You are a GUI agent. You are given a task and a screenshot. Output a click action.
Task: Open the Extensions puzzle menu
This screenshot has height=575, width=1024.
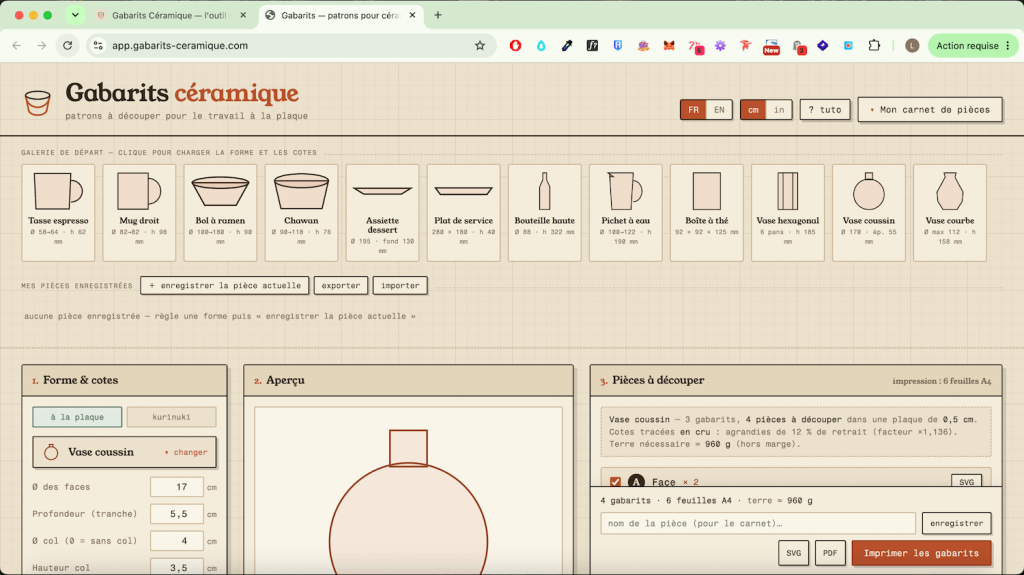874,46
